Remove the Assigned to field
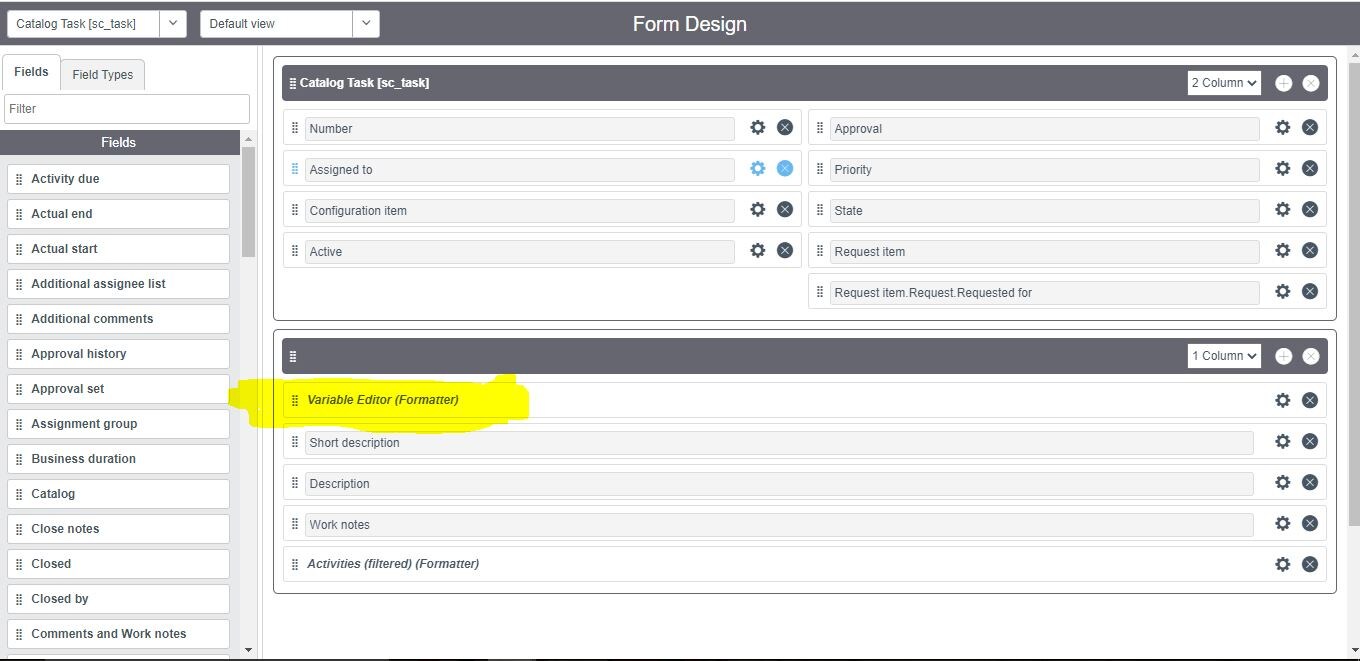Viewport: 1360px width, 661px height. [x=785, y=169]
